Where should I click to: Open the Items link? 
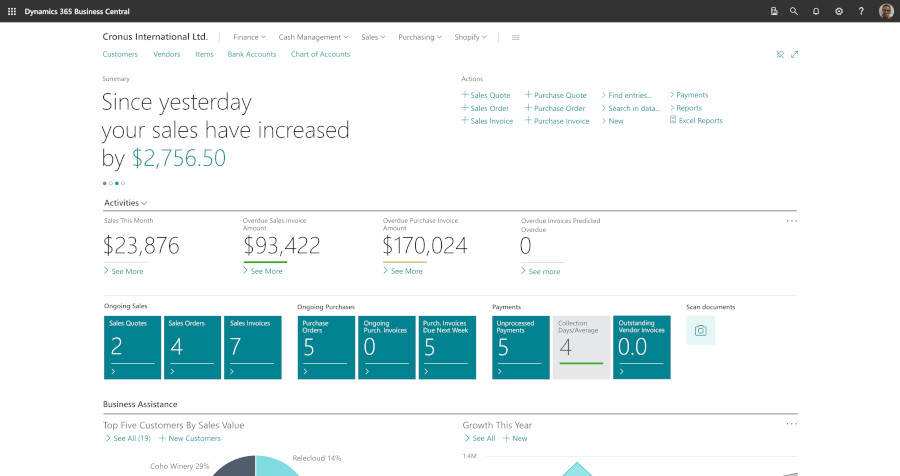tap(204, 54)
